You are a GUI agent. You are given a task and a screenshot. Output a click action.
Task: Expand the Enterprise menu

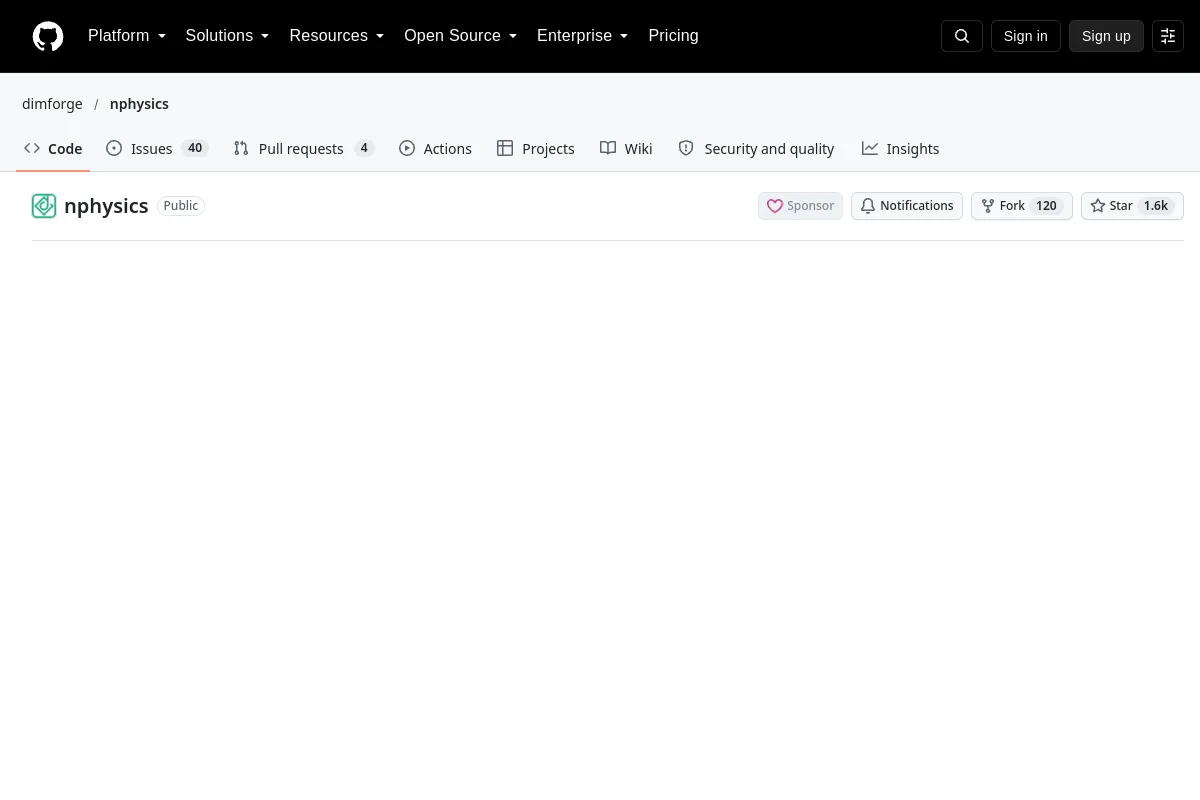click(x=583, y=36)
